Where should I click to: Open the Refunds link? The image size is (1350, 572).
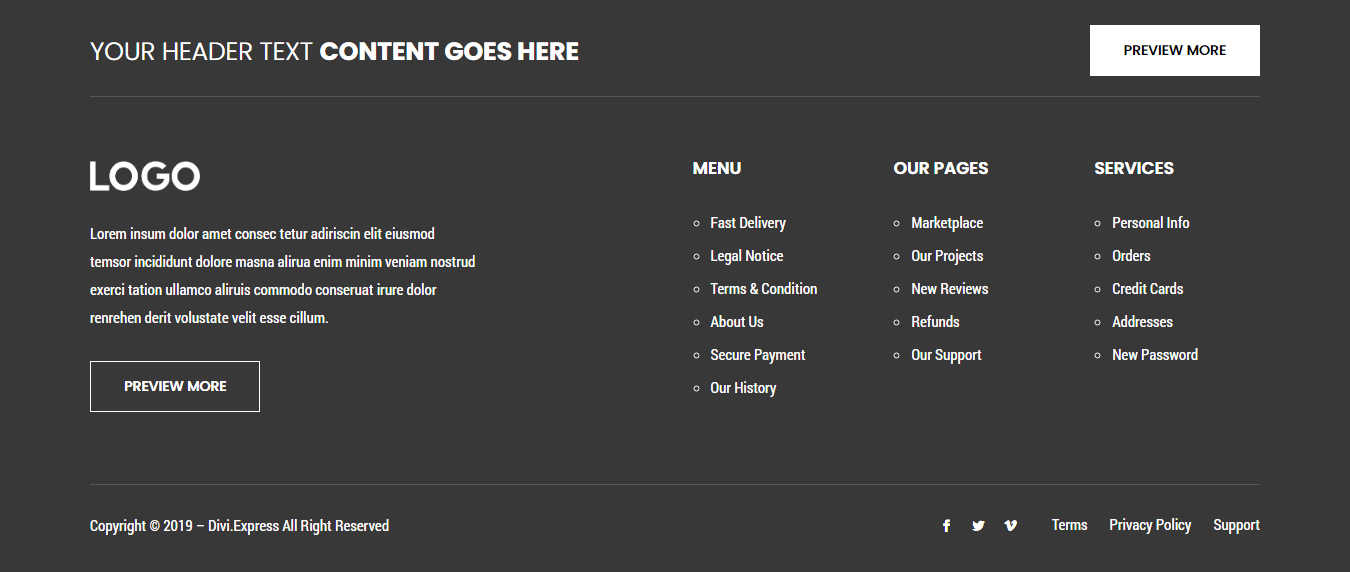pyautogui.click(x=935, y=322)
